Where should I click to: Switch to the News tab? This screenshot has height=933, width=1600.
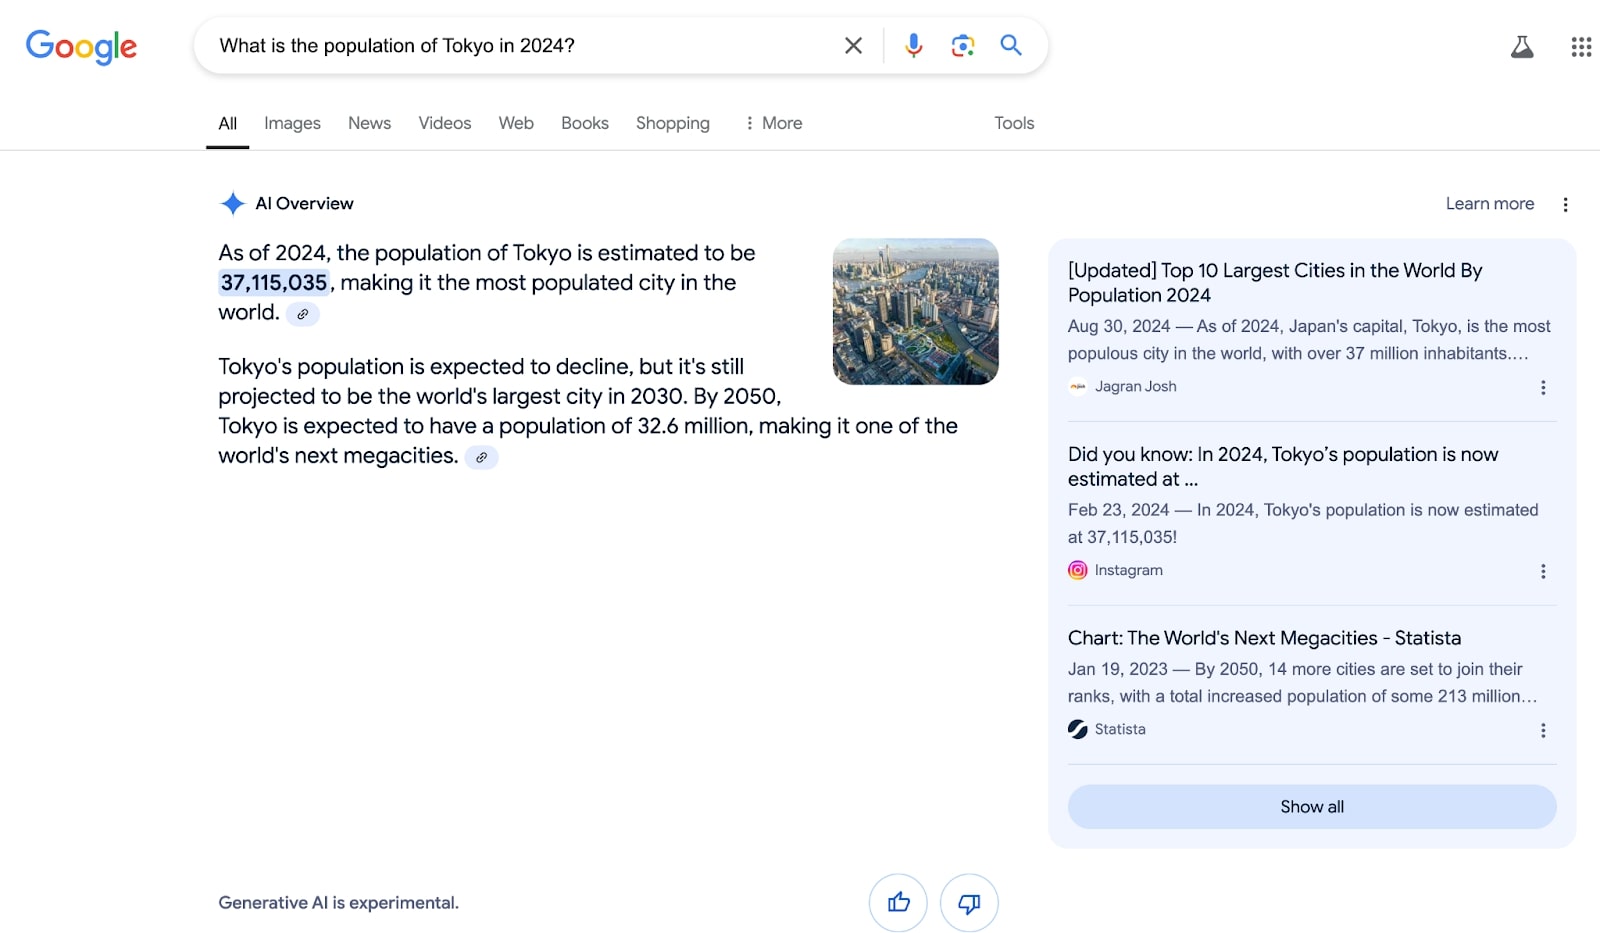click(369, 123)
